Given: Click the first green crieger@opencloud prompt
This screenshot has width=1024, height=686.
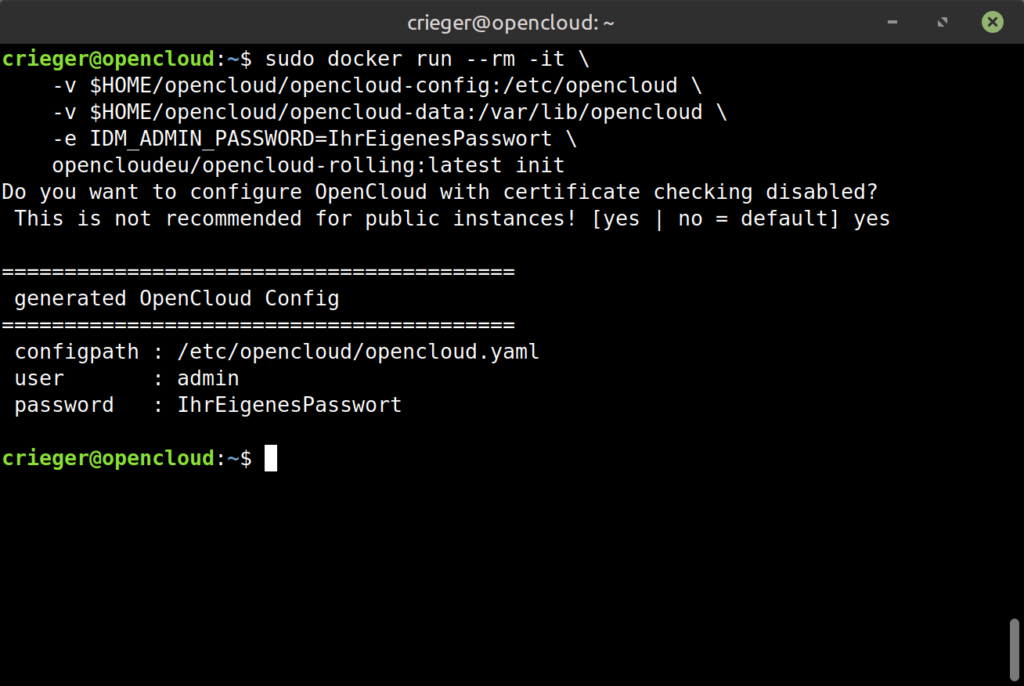Looking at the screenshot, I should point(108,58).
